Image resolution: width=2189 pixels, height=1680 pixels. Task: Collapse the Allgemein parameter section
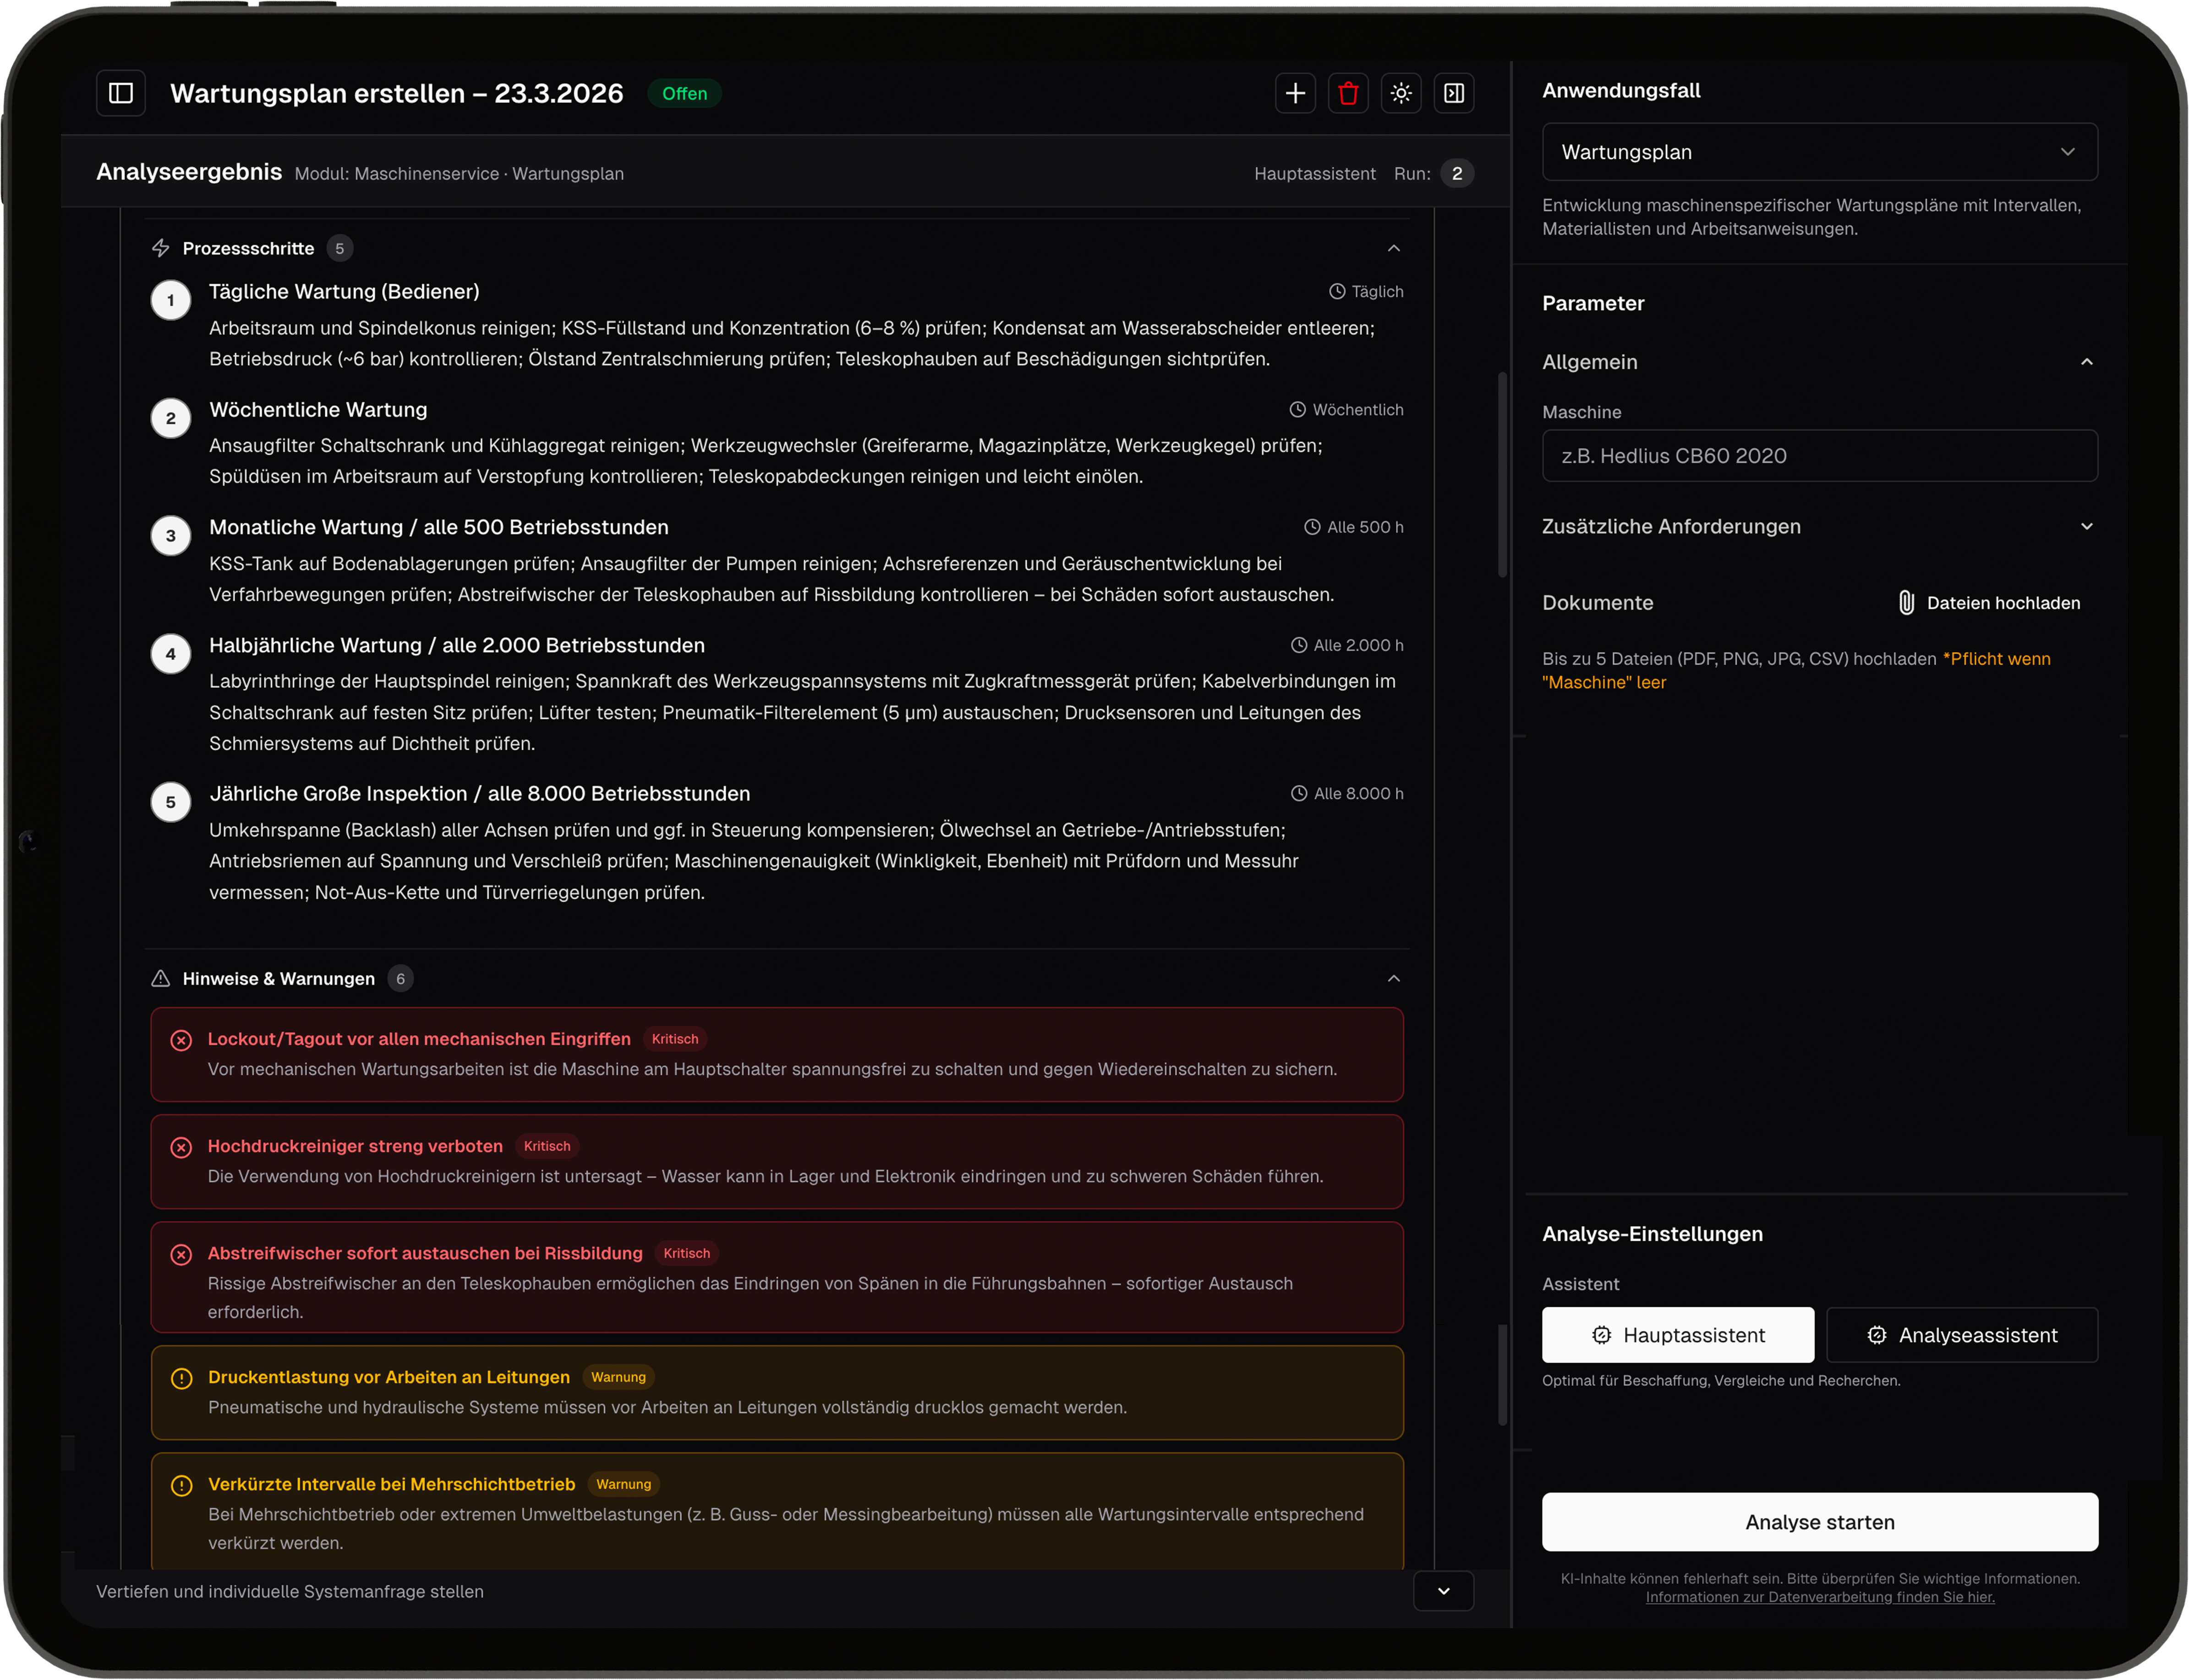pos(2086,362)
